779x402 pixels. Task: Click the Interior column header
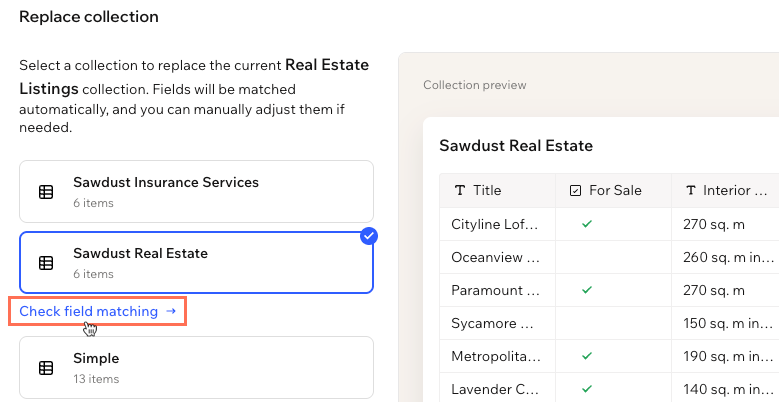725,190
